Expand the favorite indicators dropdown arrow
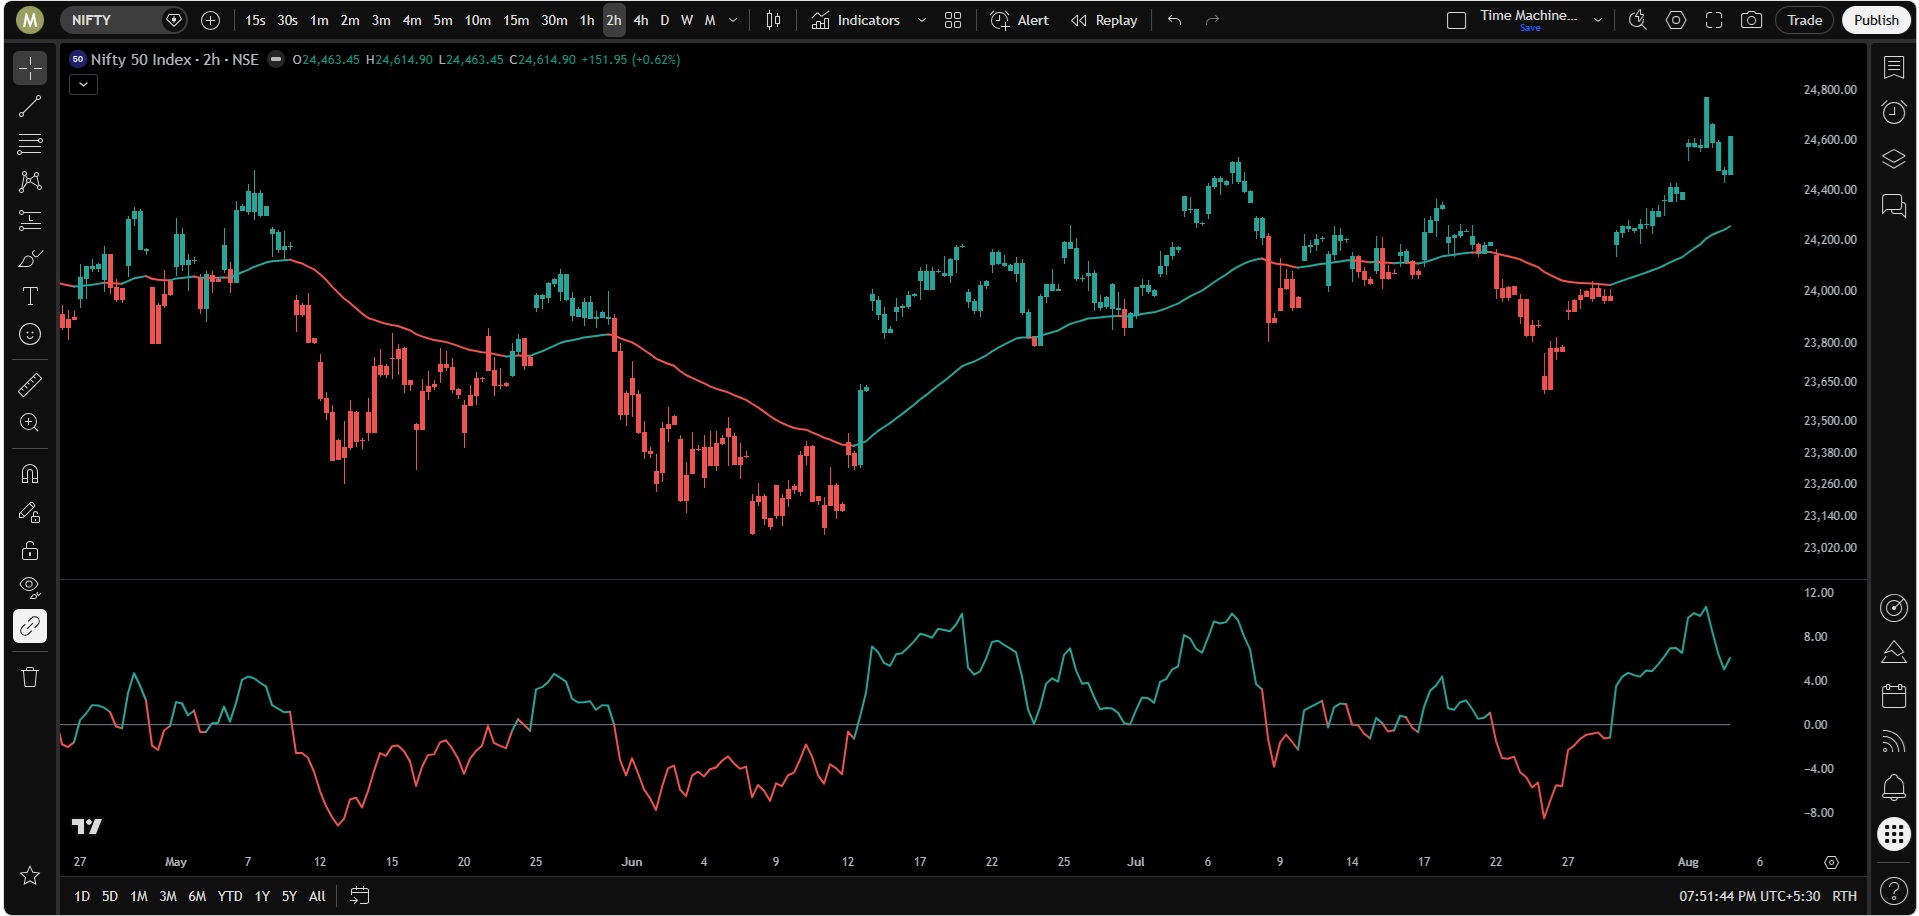Screen dimensions: 1919x916 (x=922, y=20)
